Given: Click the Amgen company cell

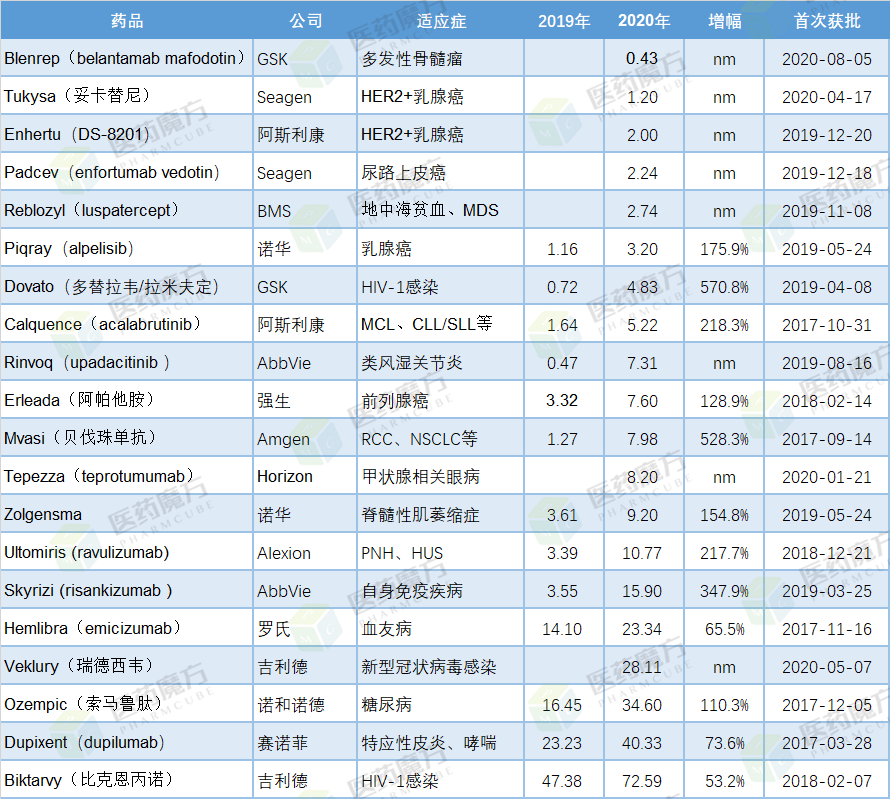Looking at the screenshot, I should [x=305, y=438].
